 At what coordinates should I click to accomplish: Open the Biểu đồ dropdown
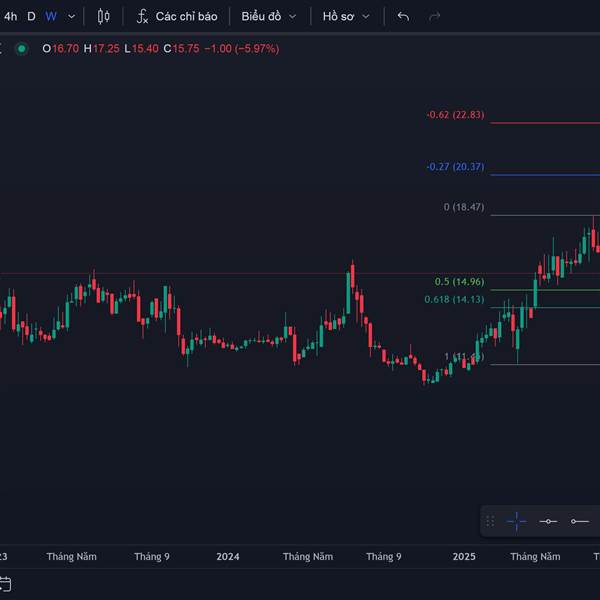tap(269, 16)
